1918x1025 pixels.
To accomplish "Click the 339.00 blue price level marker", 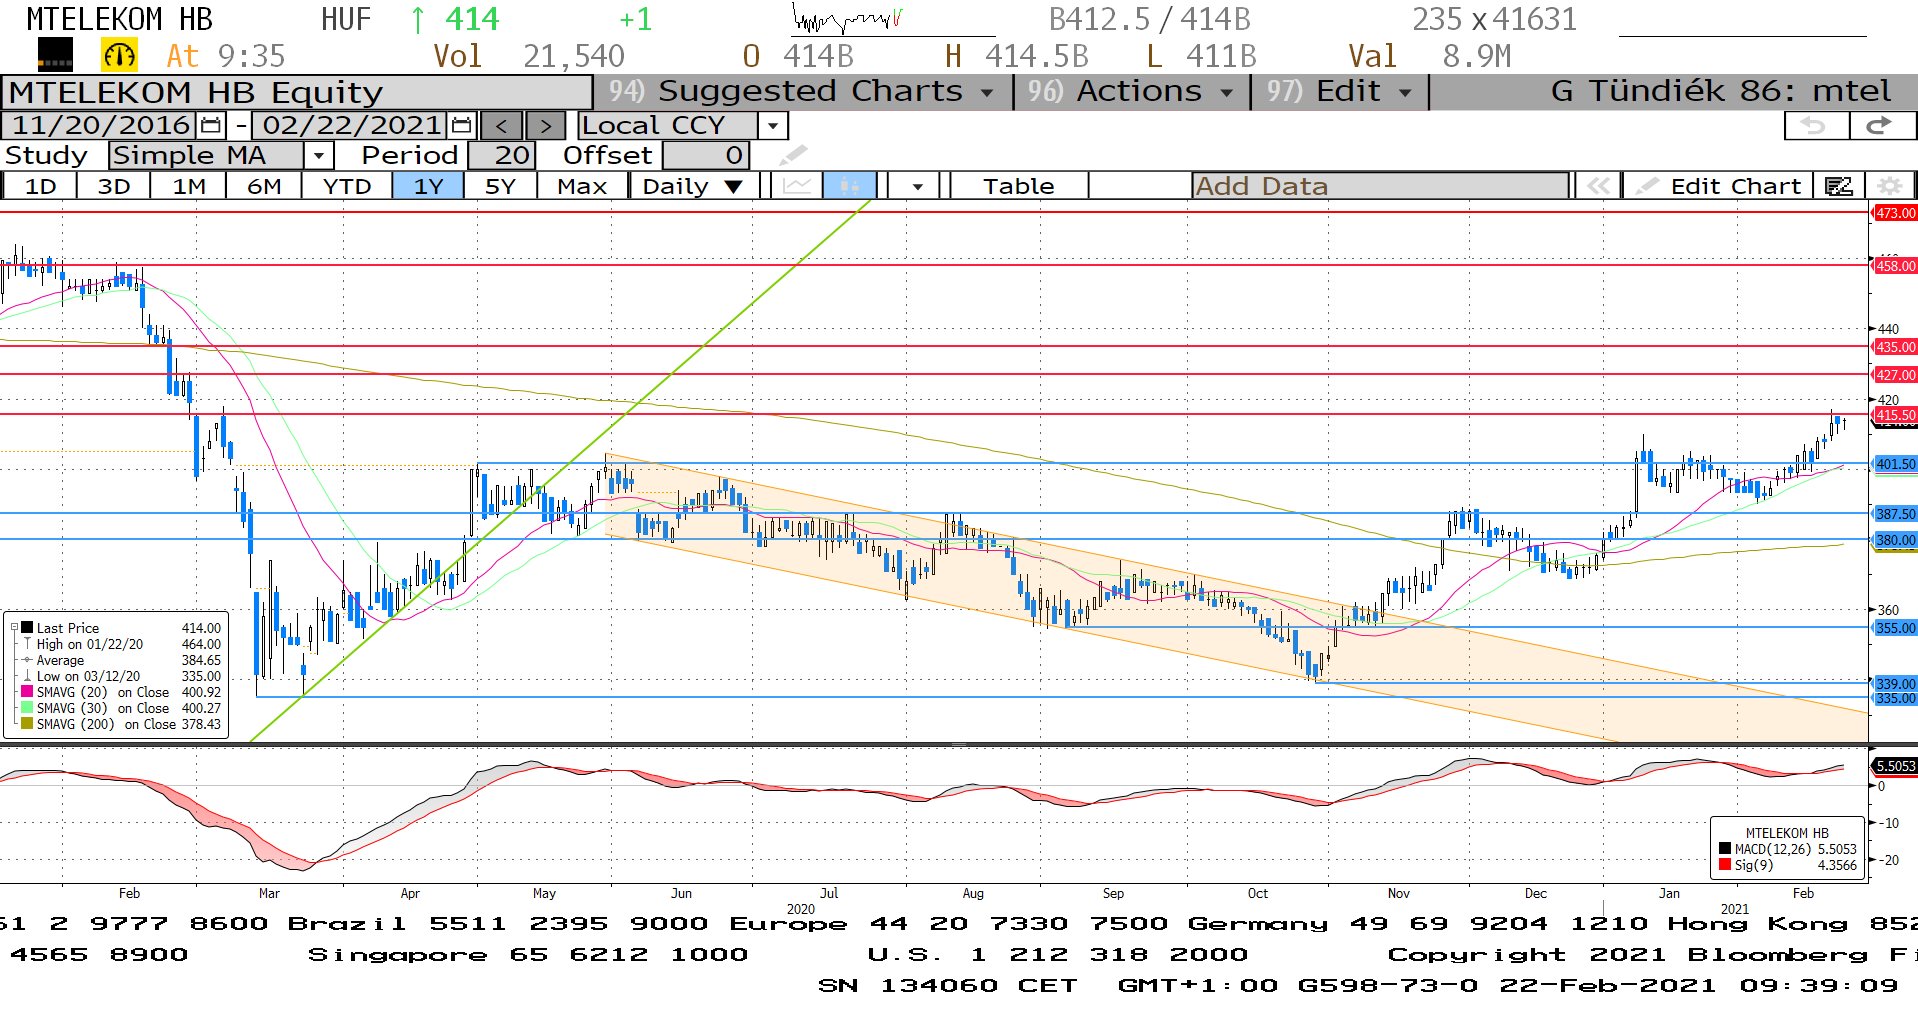I will pyautogui.click(x=1894, y=684).
